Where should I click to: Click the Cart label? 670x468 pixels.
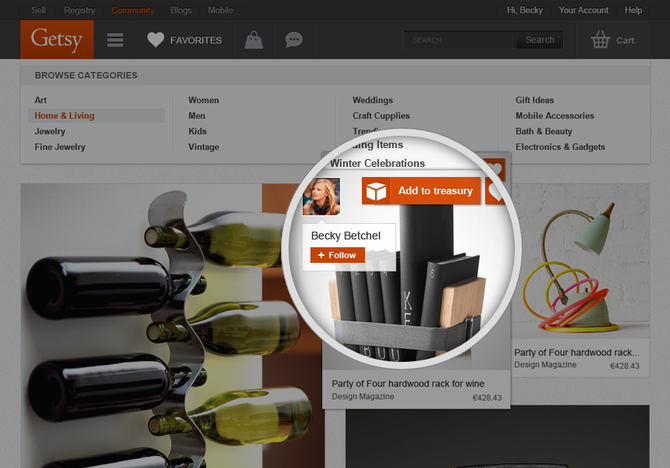coord(625,40)
